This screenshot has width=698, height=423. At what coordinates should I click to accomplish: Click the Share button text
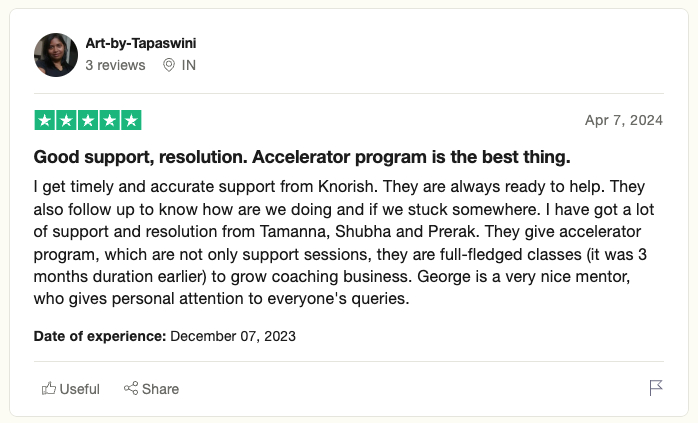click(160, 389)
